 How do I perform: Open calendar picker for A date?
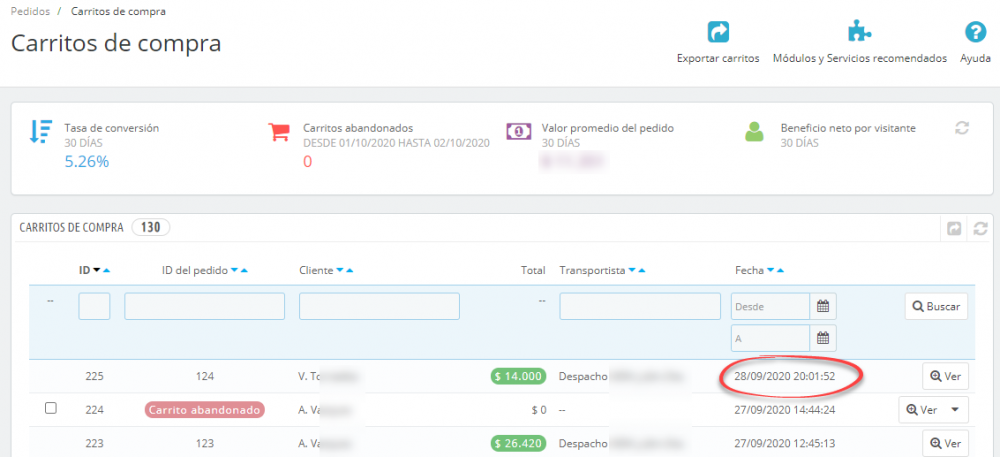823,338
